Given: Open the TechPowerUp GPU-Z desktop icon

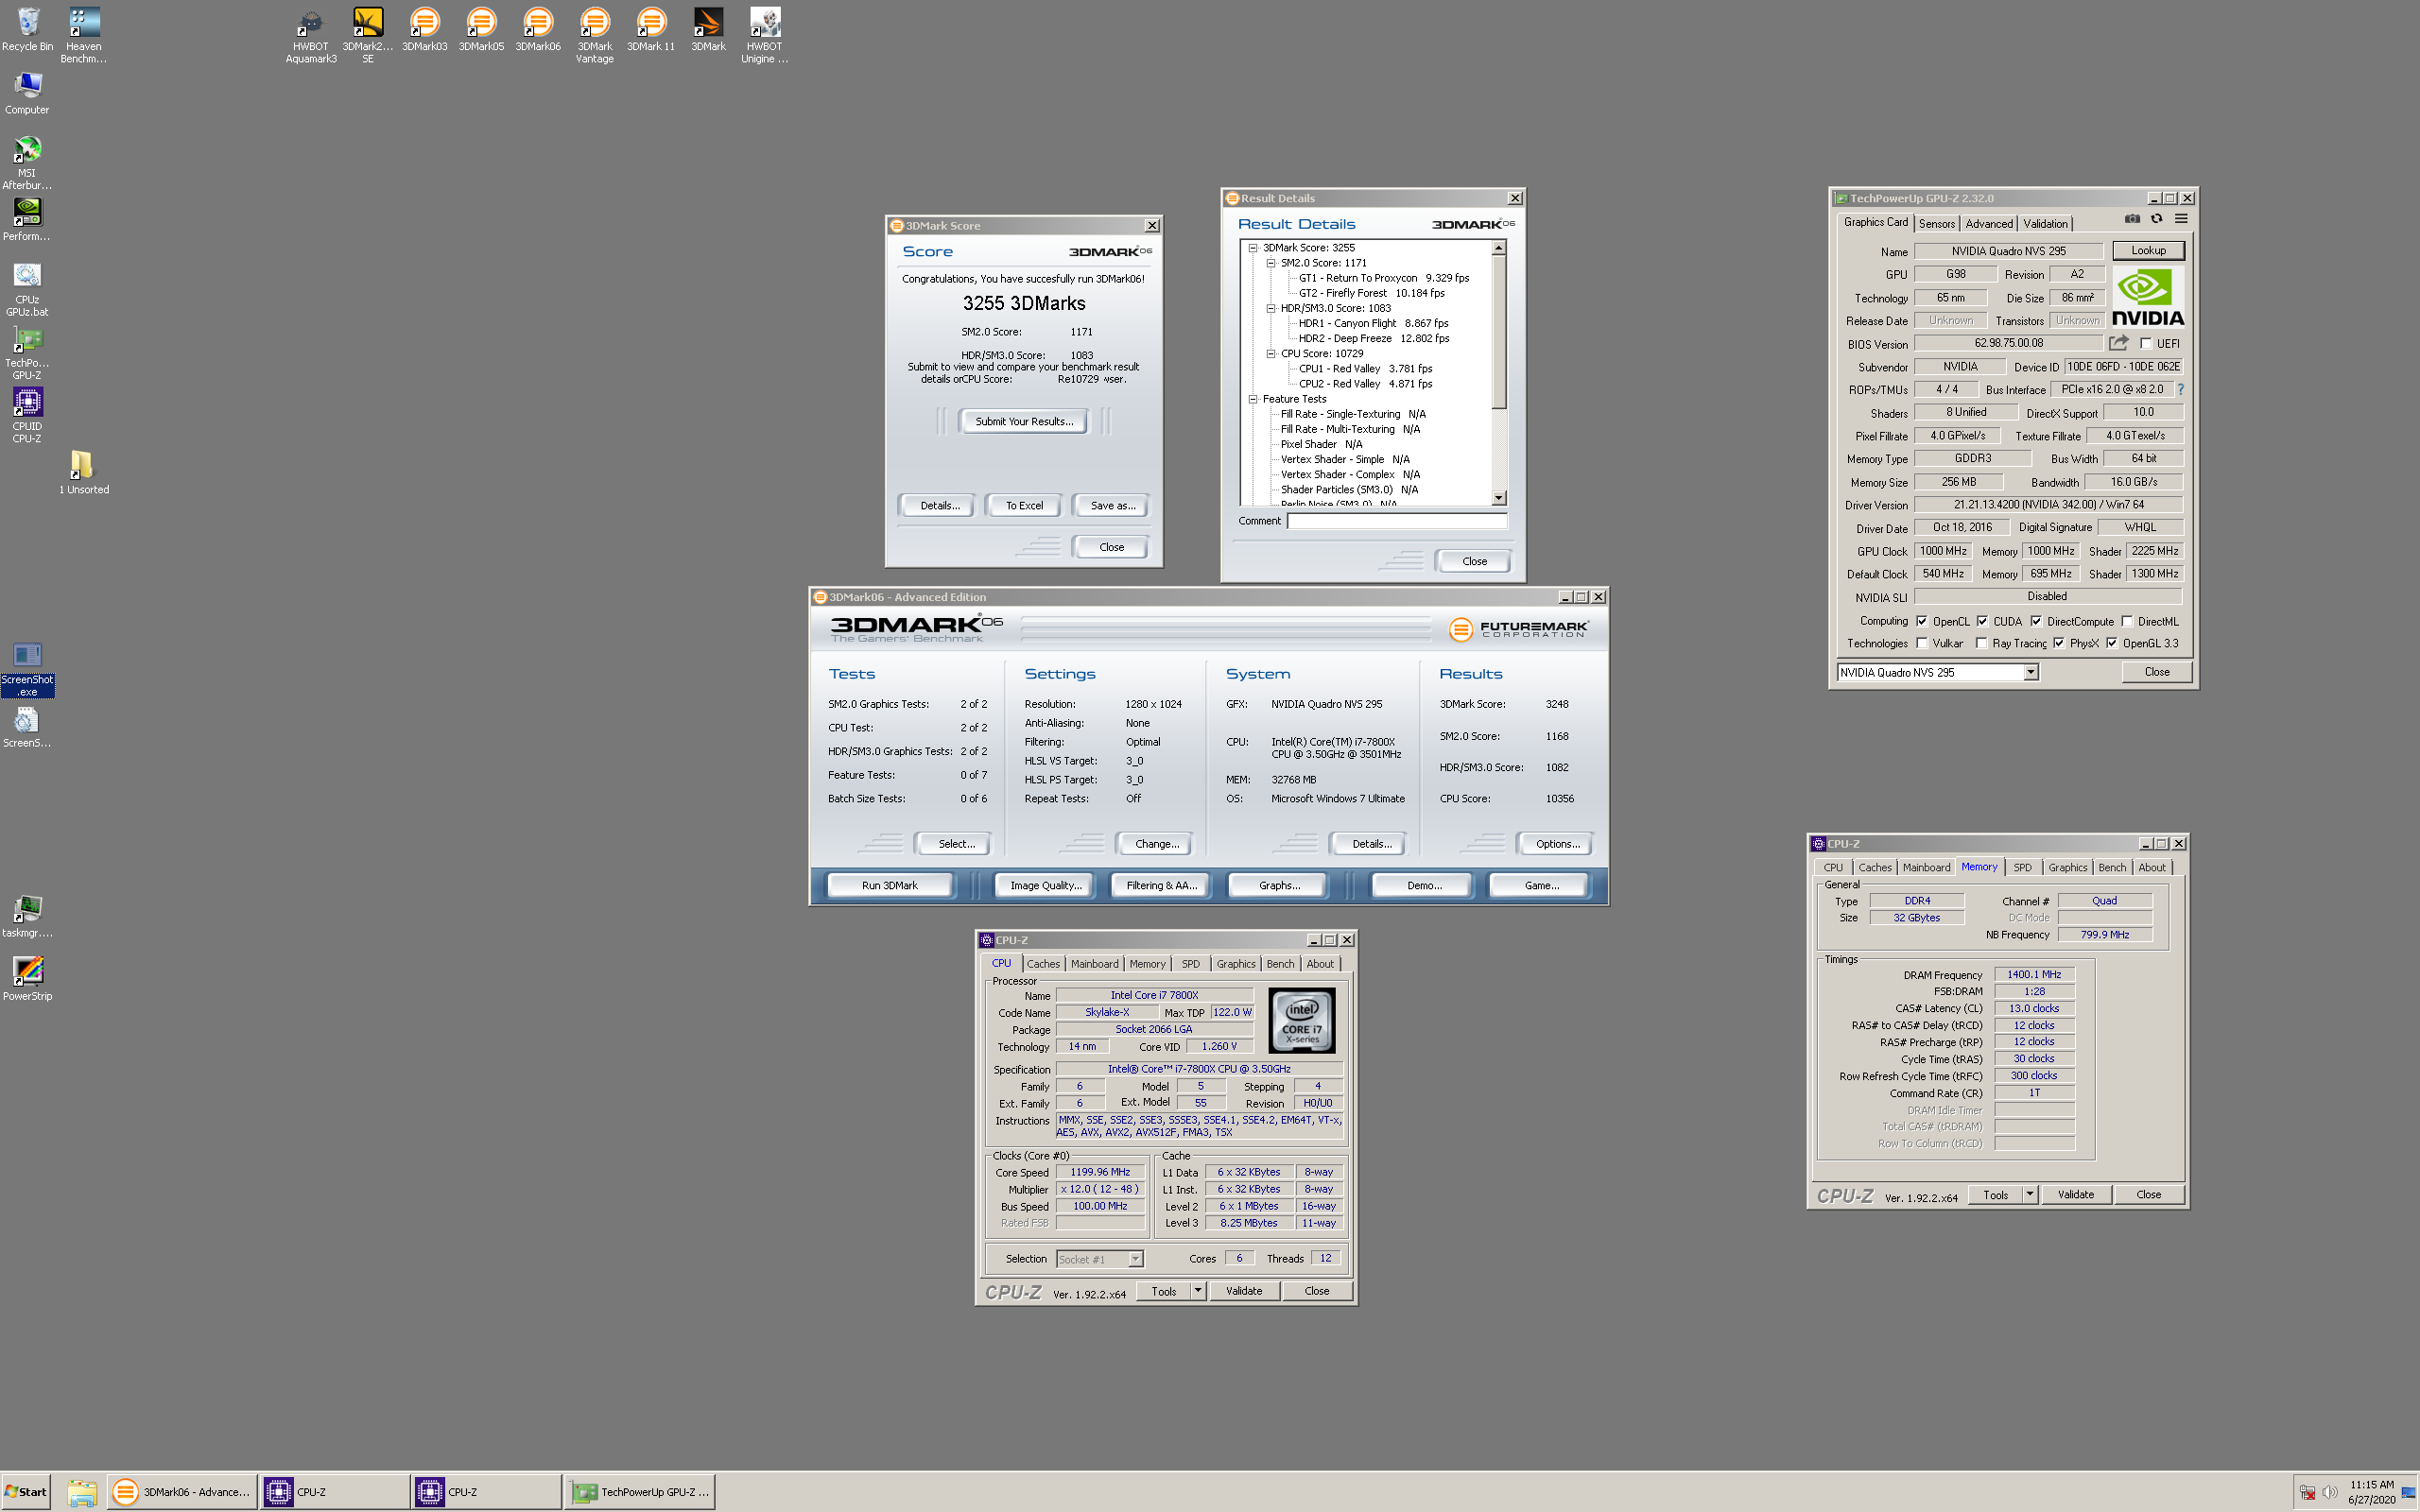Looking at the screenshot, I should [x=28, y=353].
